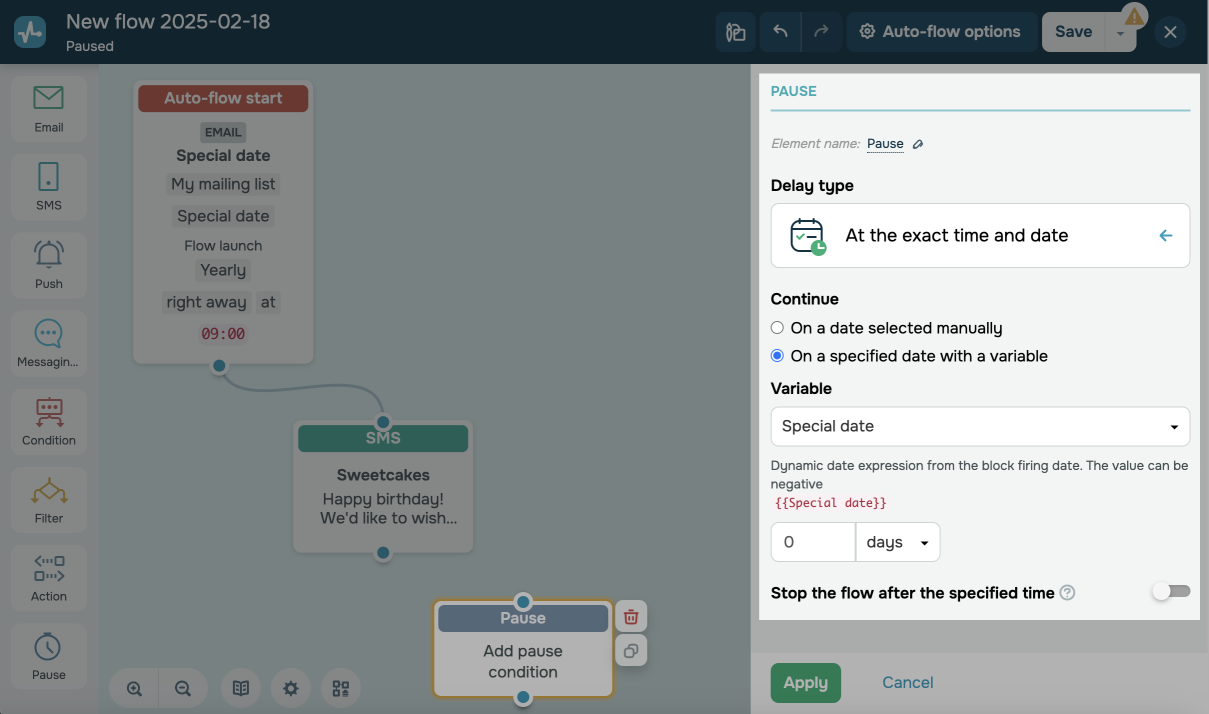Image resolution: width=1209 pixels, height=714 pixels.
Task: Click the app logo in the header
Action: [x=30, y=32]
